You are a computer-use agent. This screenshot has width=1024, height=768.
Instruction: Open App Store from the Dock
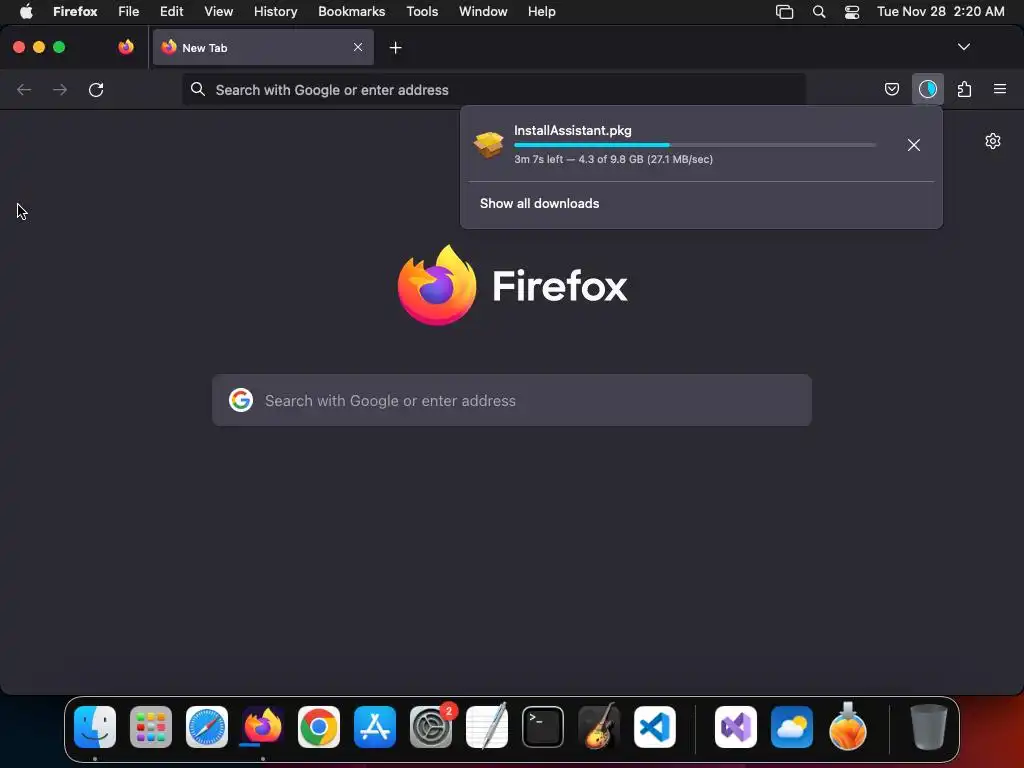pyautogui.click(x=375, y=727)
